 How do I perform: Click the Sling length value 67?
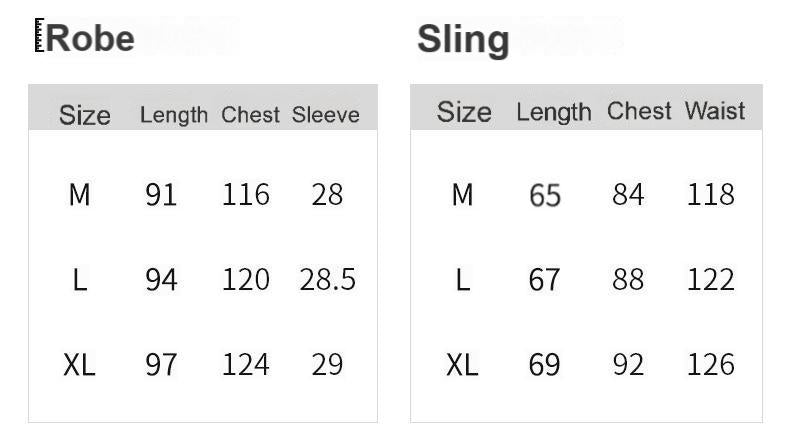pyautogui.click(x=545, y=280)
